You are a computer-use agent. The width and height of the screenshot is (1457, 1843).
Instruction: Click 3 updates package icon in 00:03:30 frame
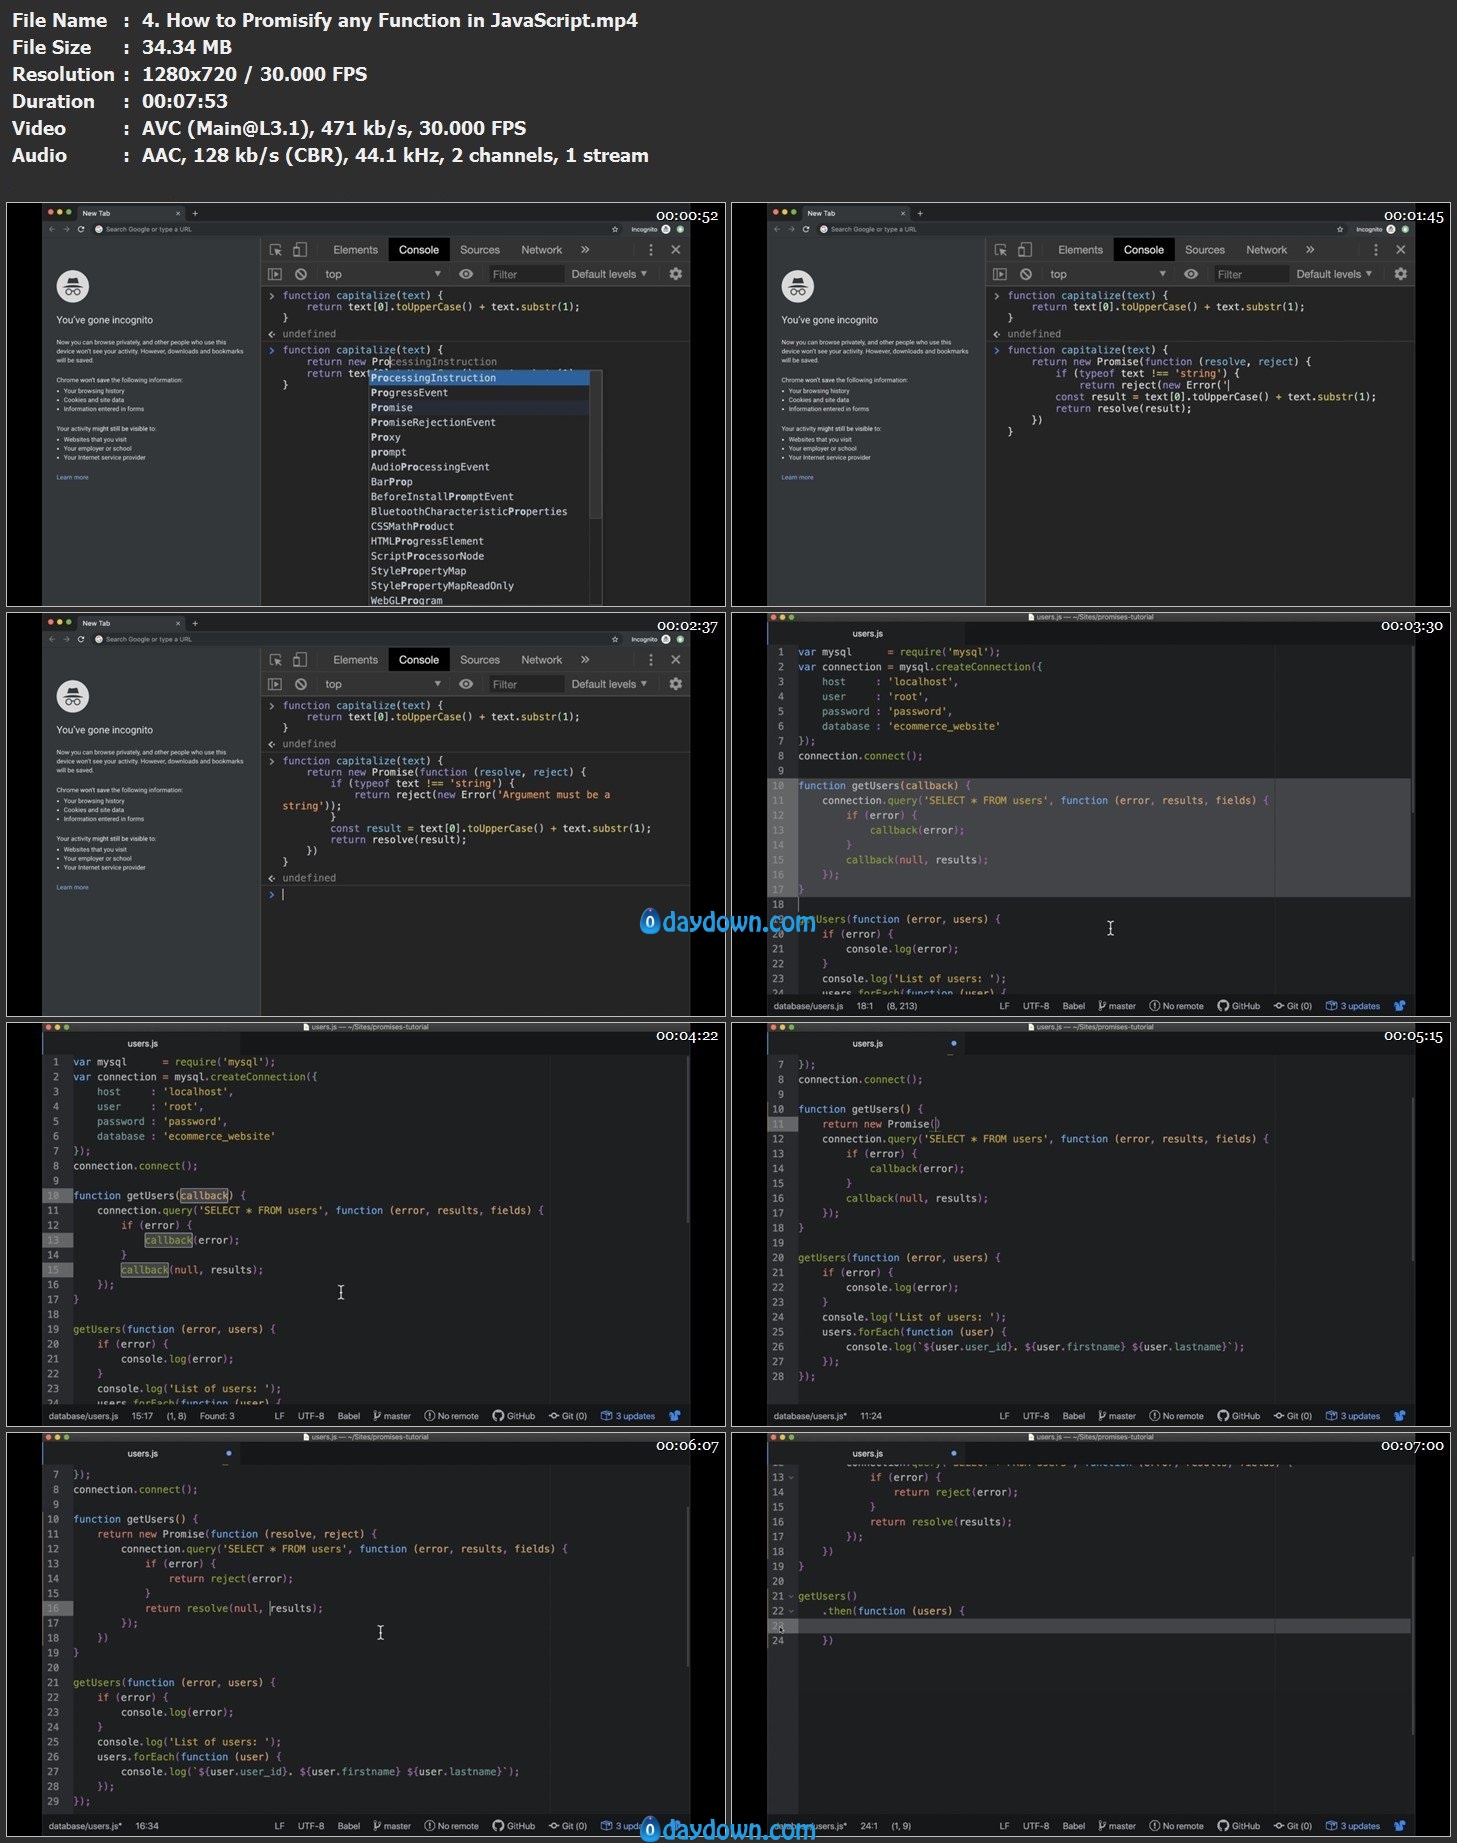tap(1331, 1006)
